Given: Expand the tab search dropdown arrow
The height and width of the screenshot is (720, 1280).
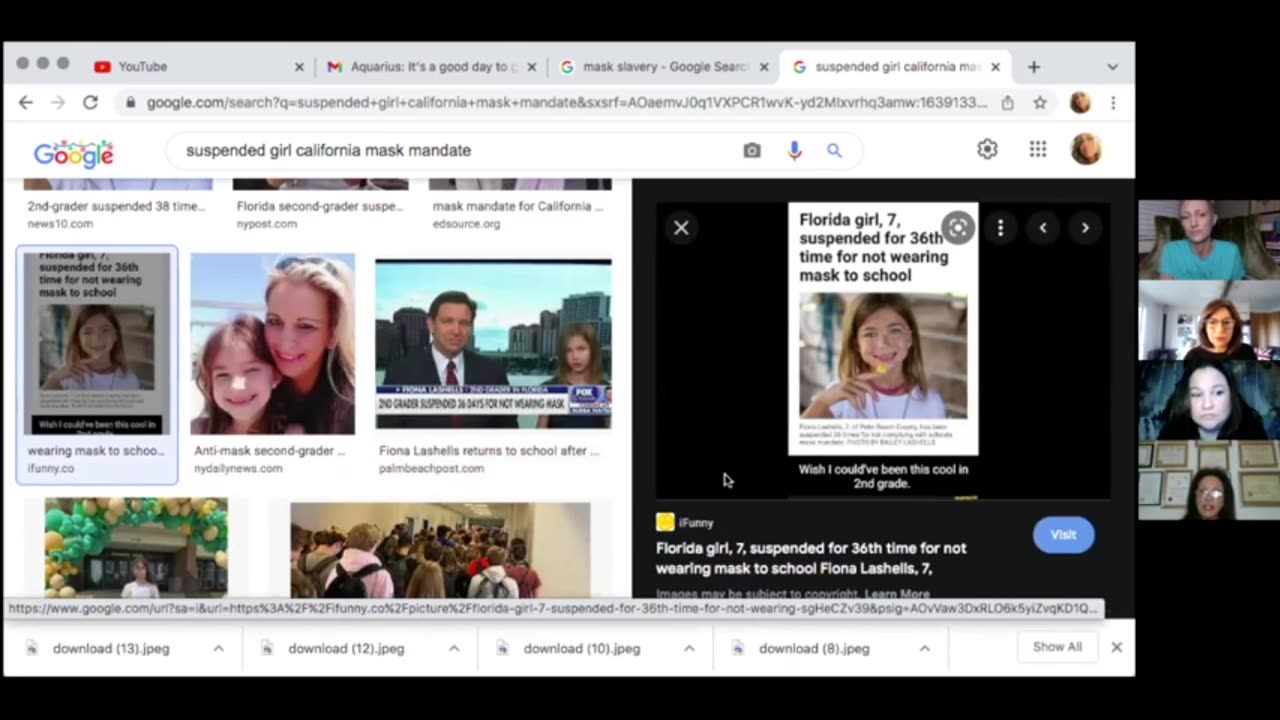Looking at the screenshot, I should (1112, 67).
